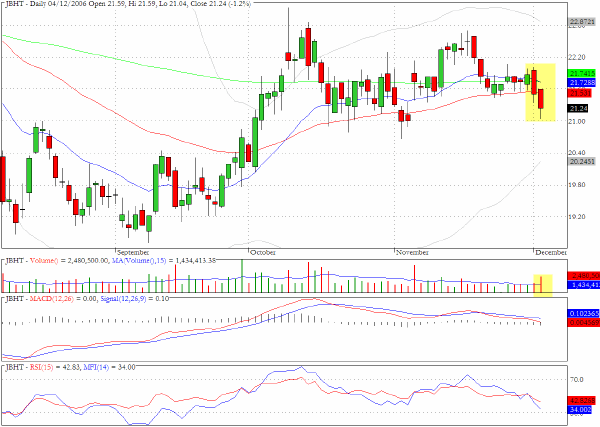Click the red 0.004569 MACD value tag
Image resolution: width=600 pixels, height=427 pixels.
pos(584,323)
